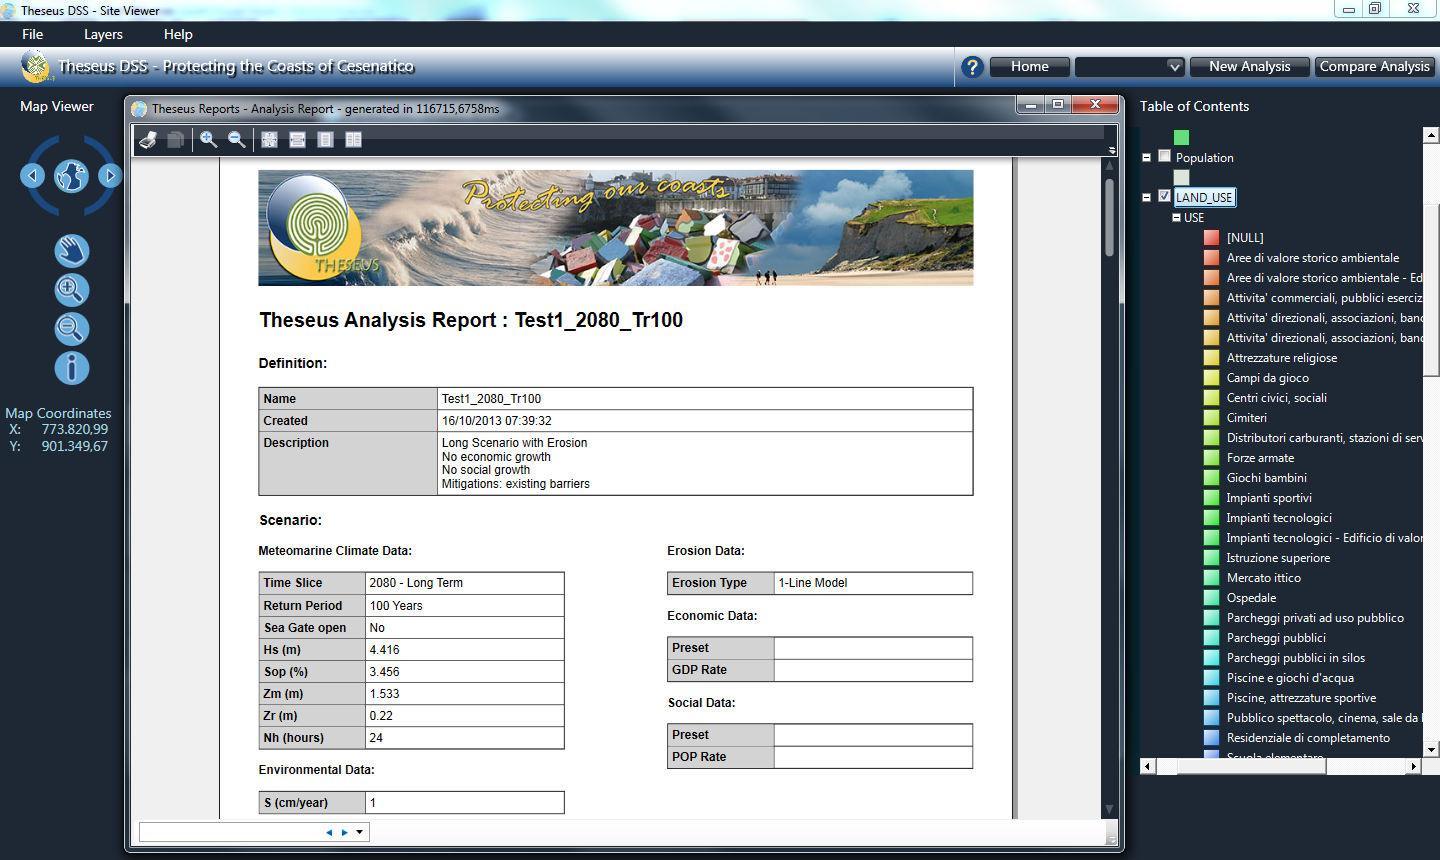Click the '2080 - Long Term' table cell
The image size is (1440, 860).
coord(464,583)
